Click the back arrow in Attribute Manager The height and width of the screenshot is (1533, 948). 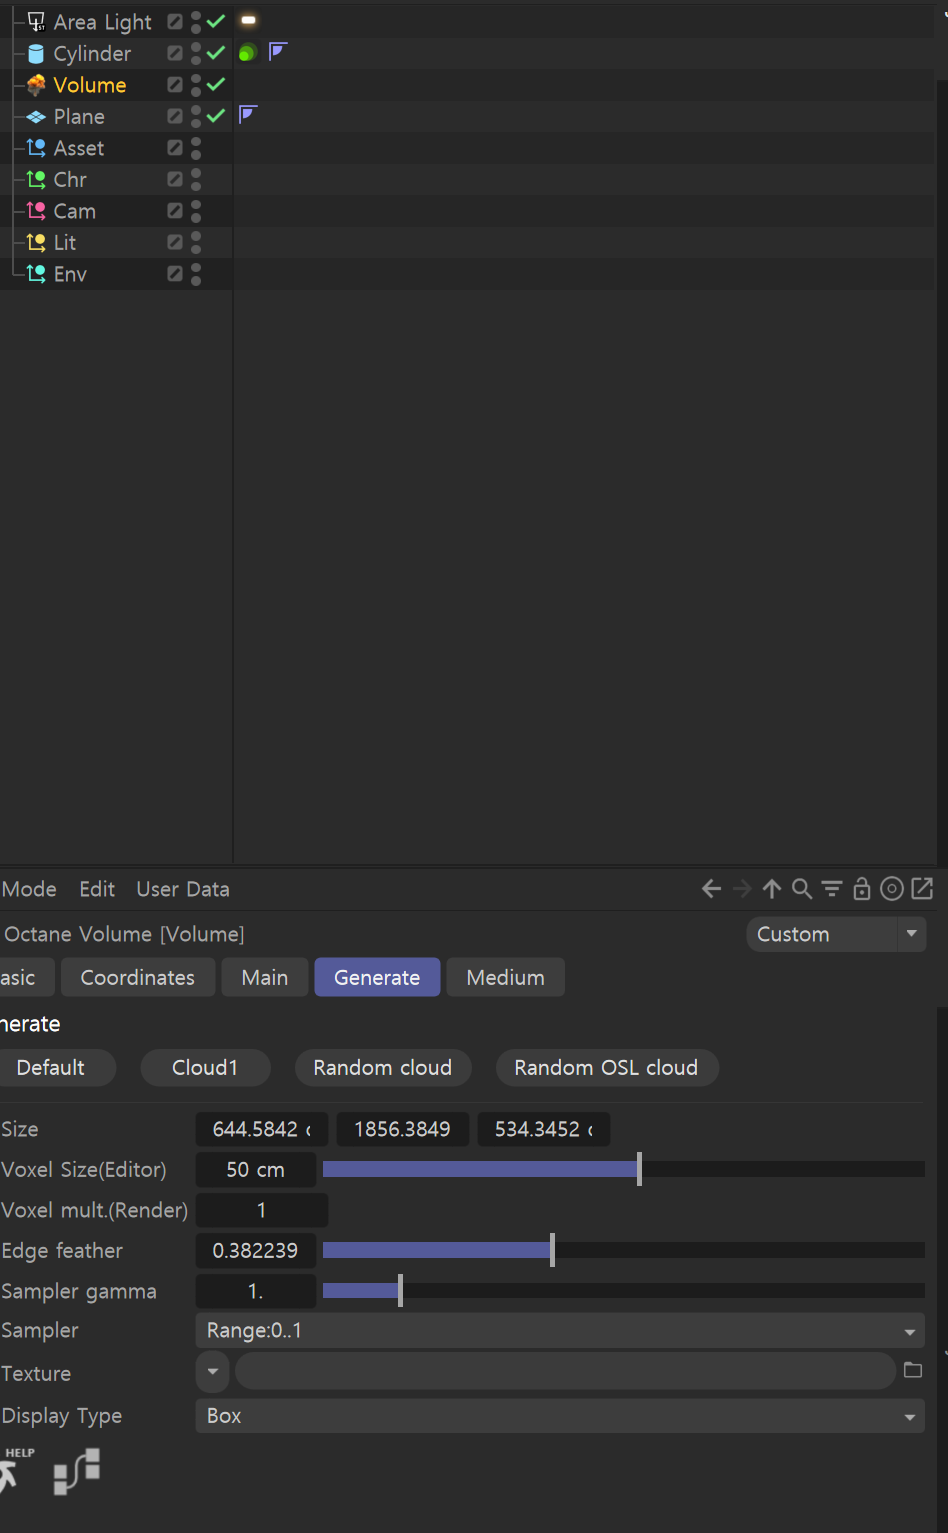click(711, 889)
